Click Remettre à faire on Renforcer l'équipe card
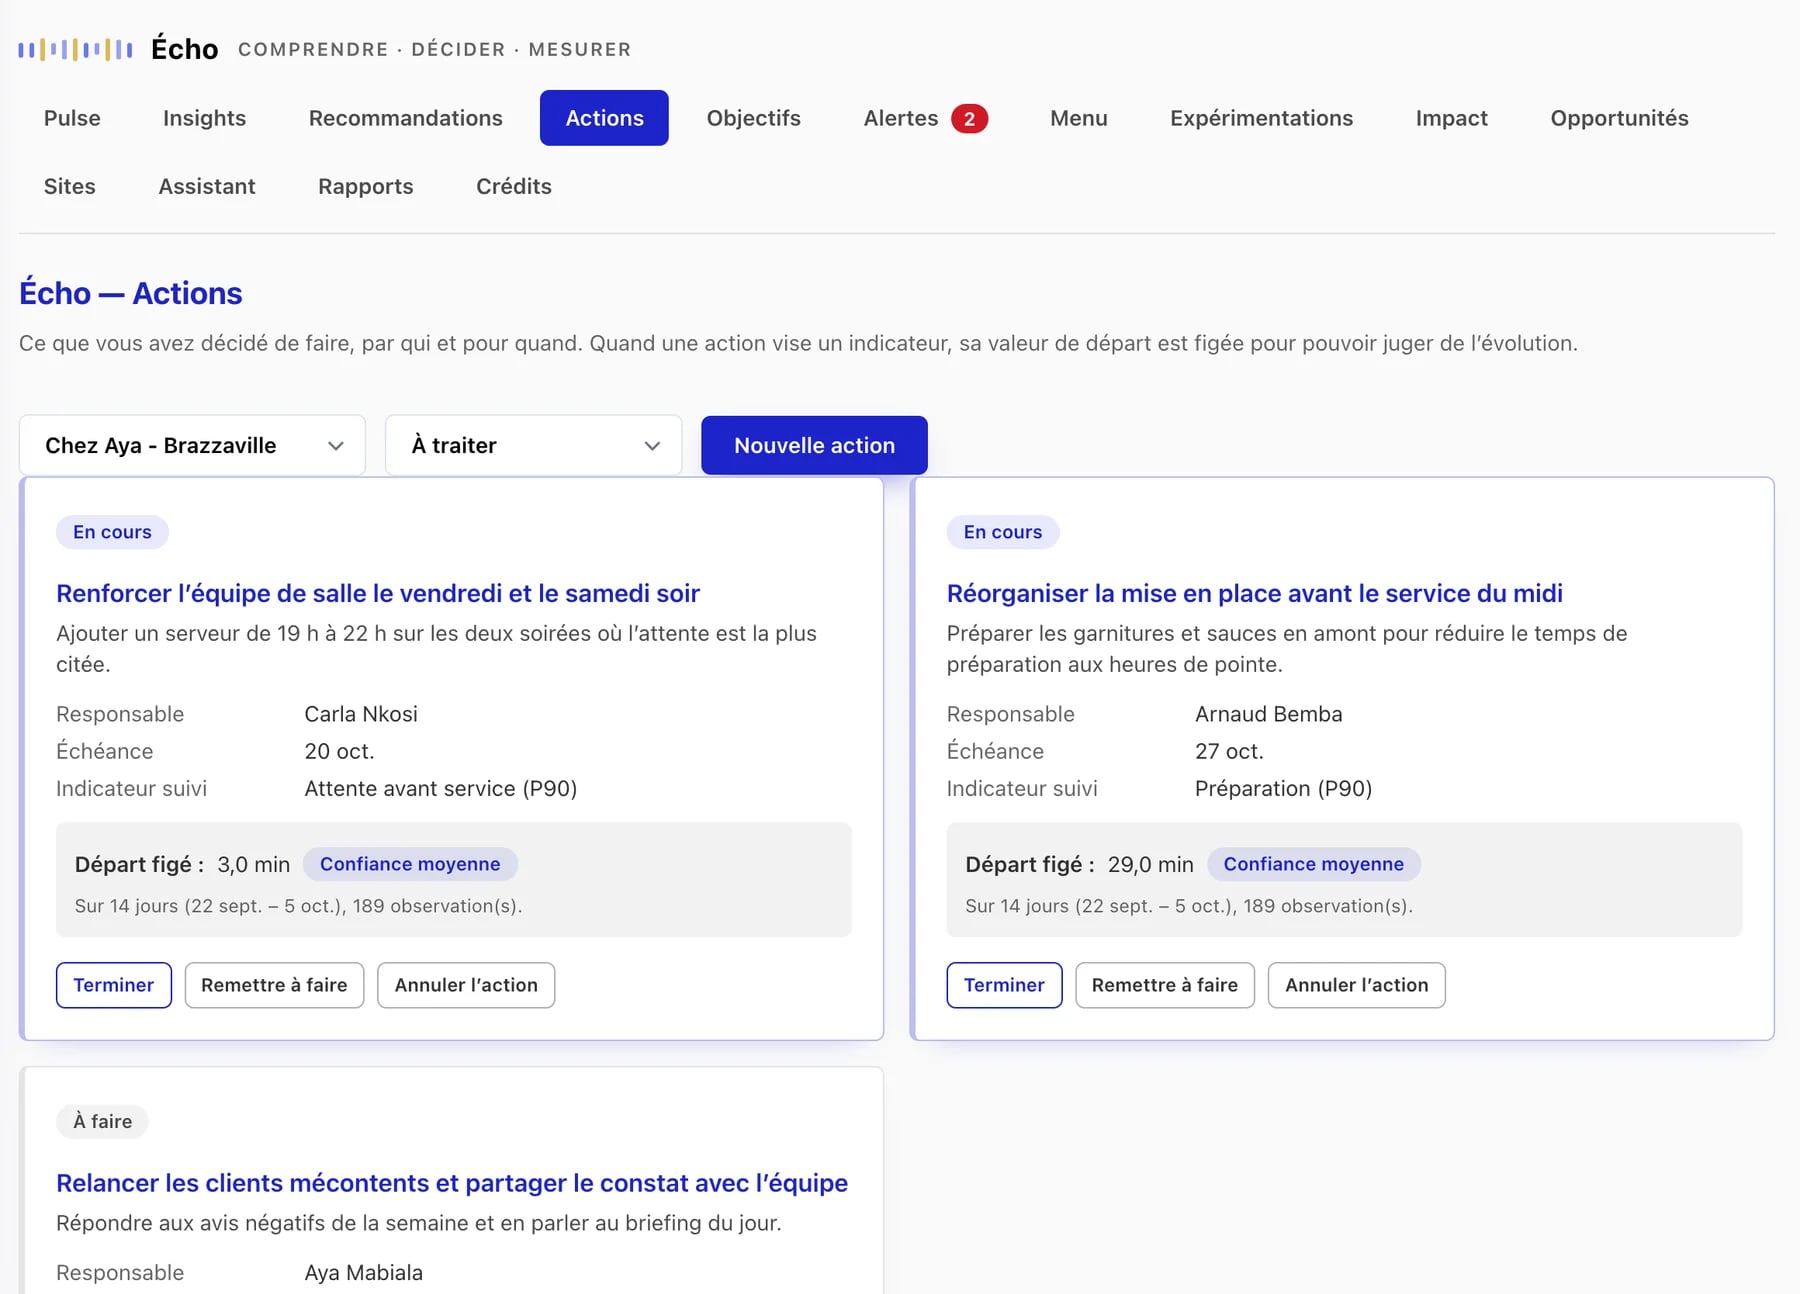The height and width of the screenshot is (1294, 1800). 274,985
